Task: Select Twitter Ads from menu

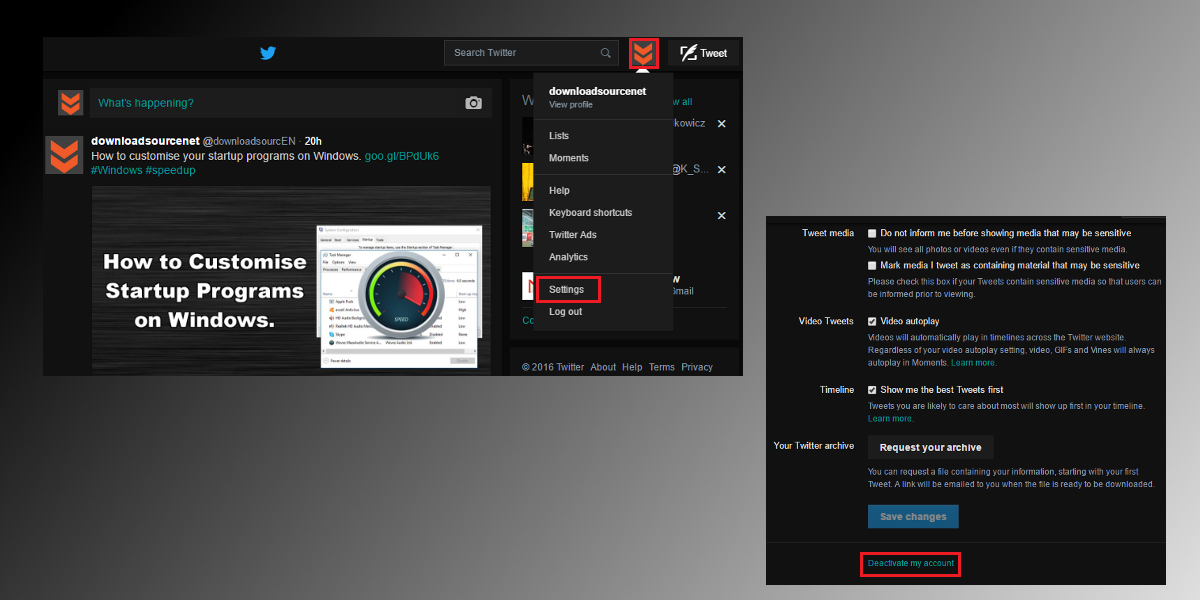Action: 573,235
